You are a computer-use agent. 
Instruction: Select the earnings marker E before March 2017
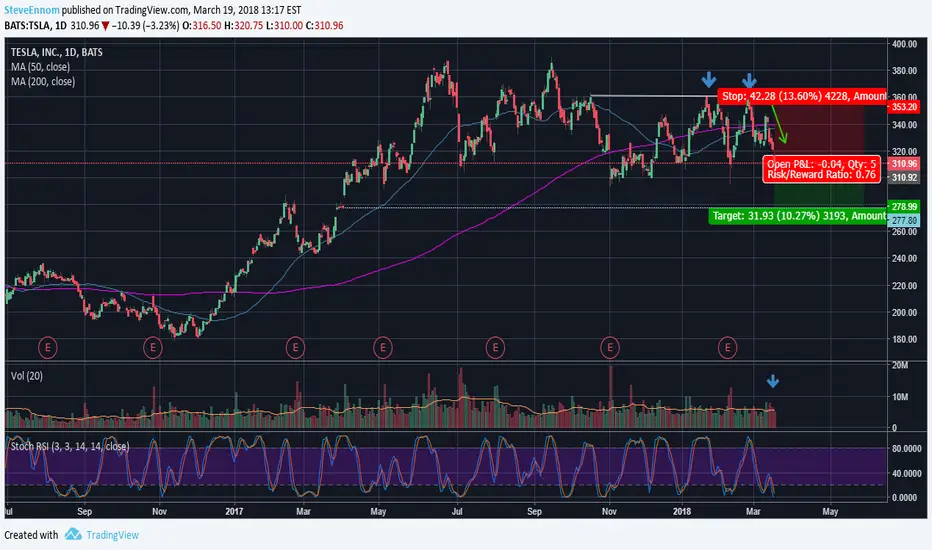click(295, 347)
